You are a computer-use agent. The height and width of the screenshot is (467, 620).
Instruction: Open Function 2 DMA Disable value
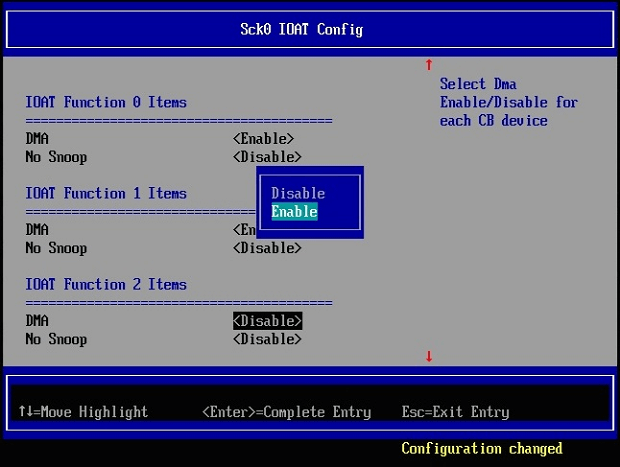[x=267, y=321]
